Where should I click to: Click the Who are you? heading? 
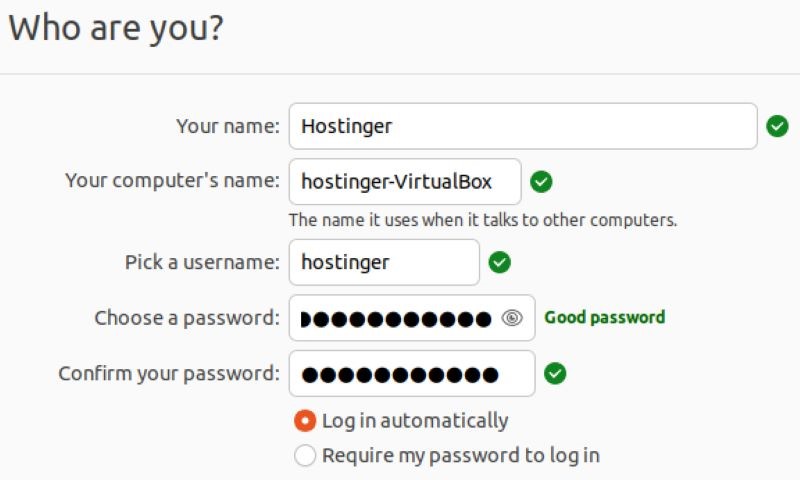(x=116, y=28)
